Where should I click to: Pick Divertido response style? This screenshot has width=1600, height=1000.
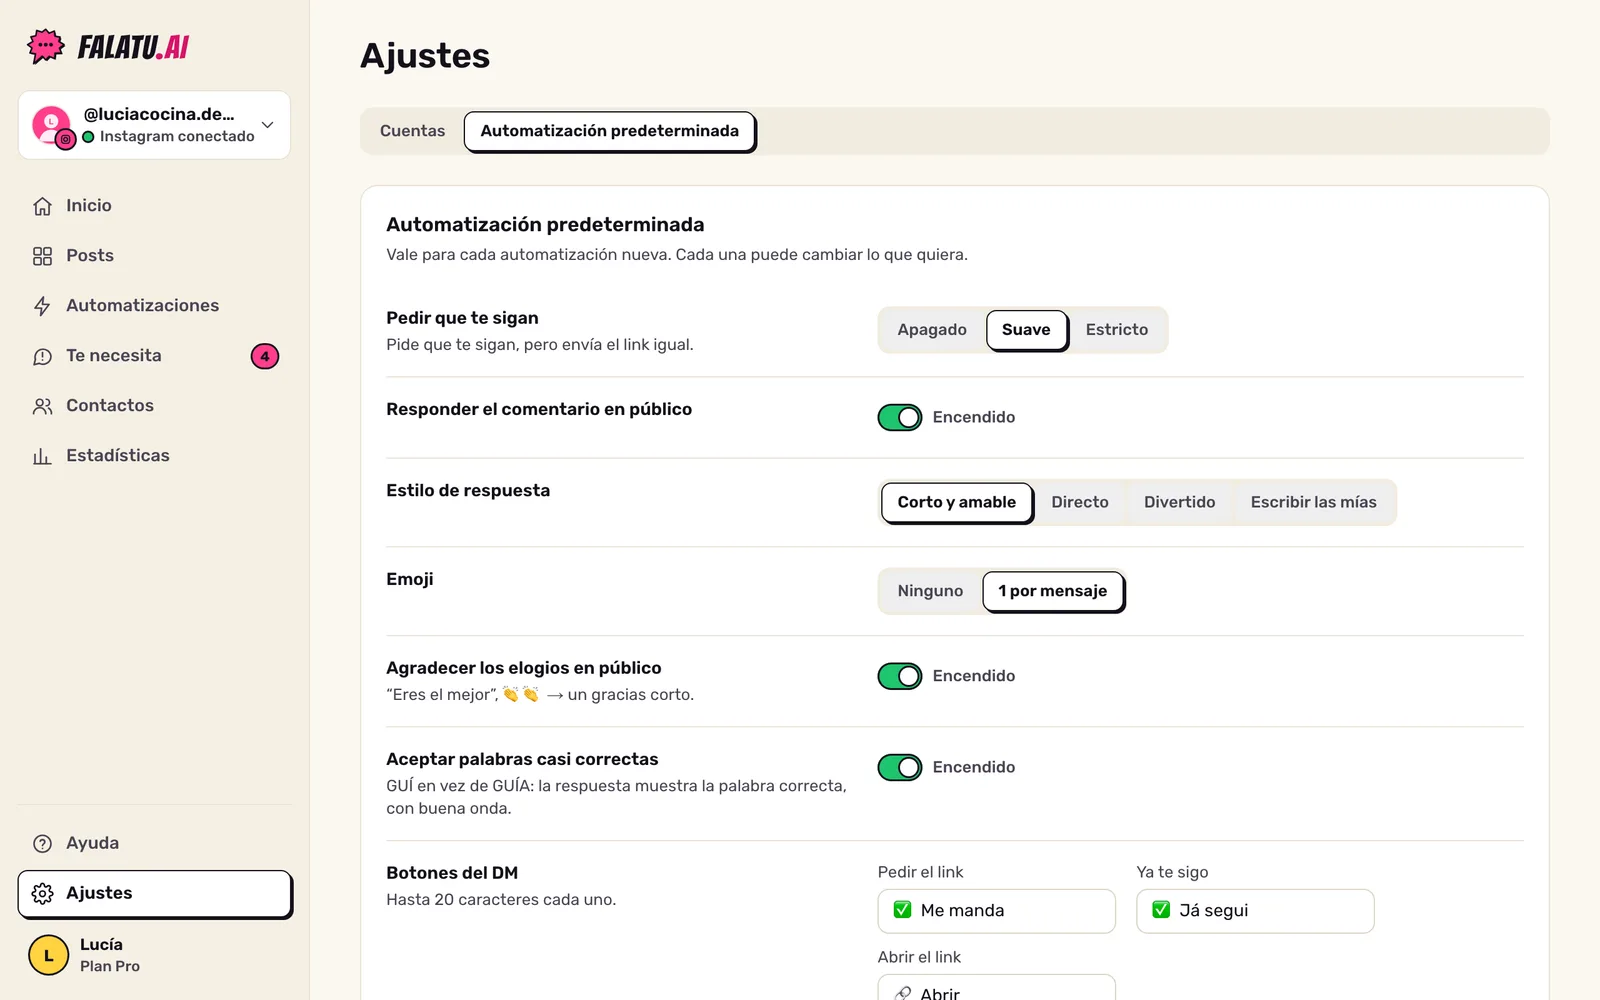pos(1180,502)
